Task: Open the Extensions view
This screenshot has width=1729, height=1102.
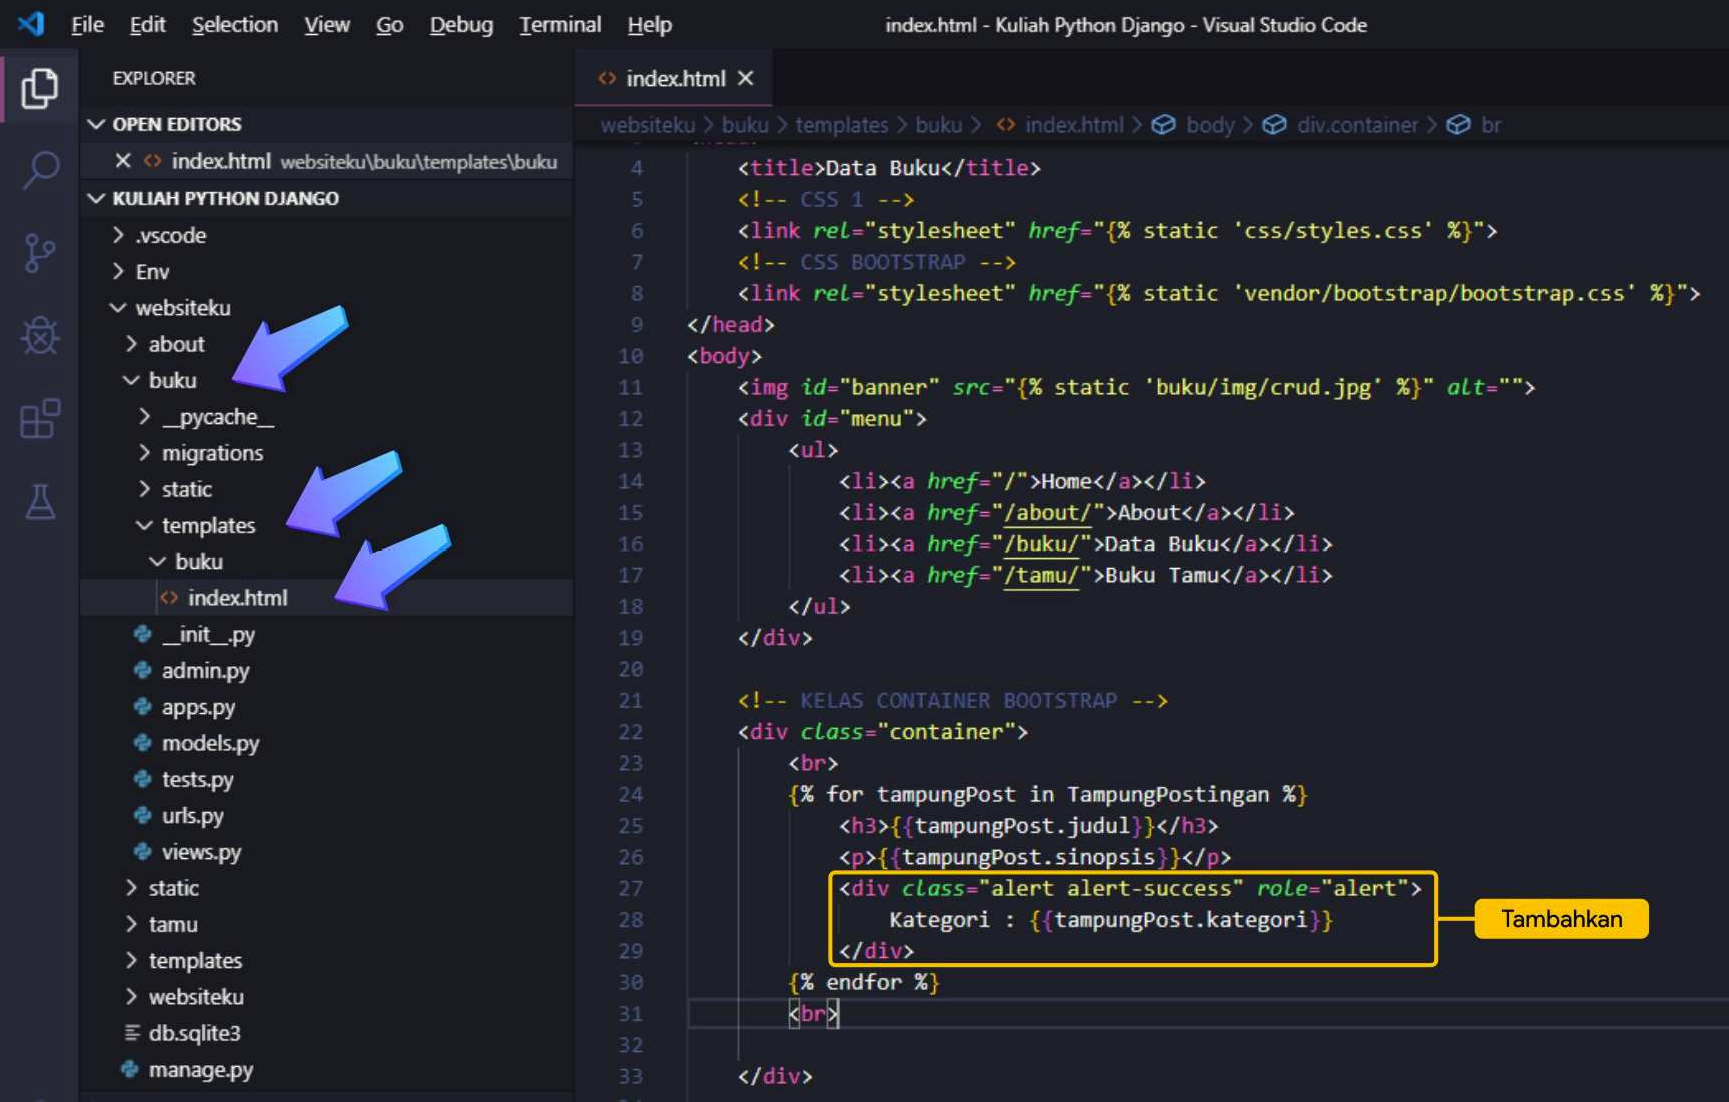Action: click(x=39, y=420)
